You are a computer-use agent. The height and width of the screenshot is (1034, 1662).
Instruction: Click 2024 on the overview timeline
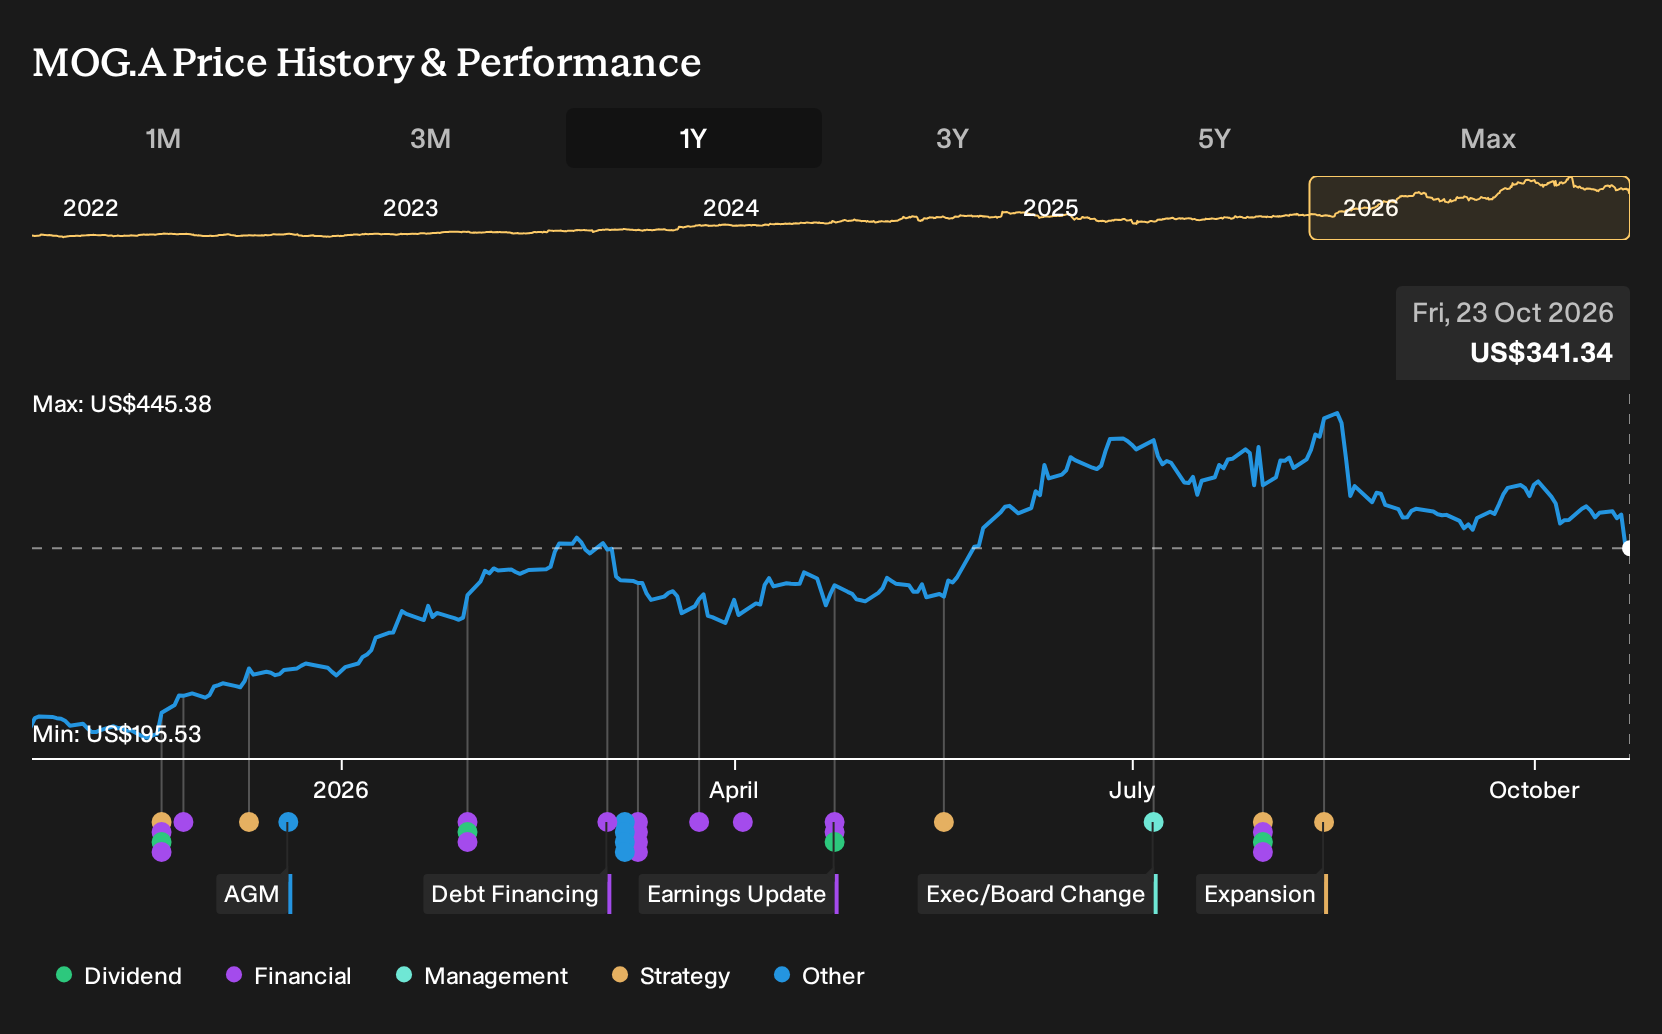[731, 208]
